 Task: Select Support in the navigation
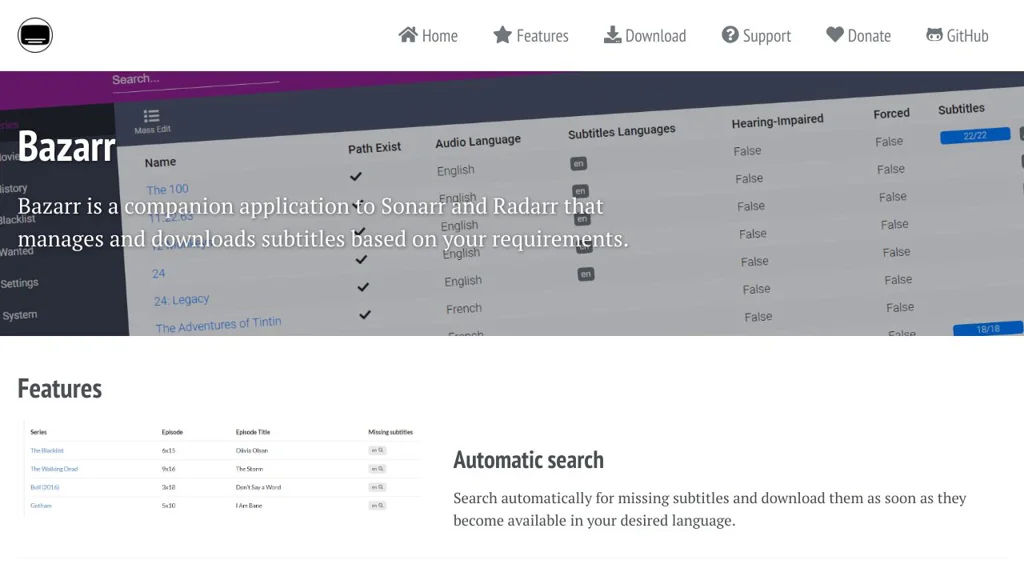click(x=756, y=35)
